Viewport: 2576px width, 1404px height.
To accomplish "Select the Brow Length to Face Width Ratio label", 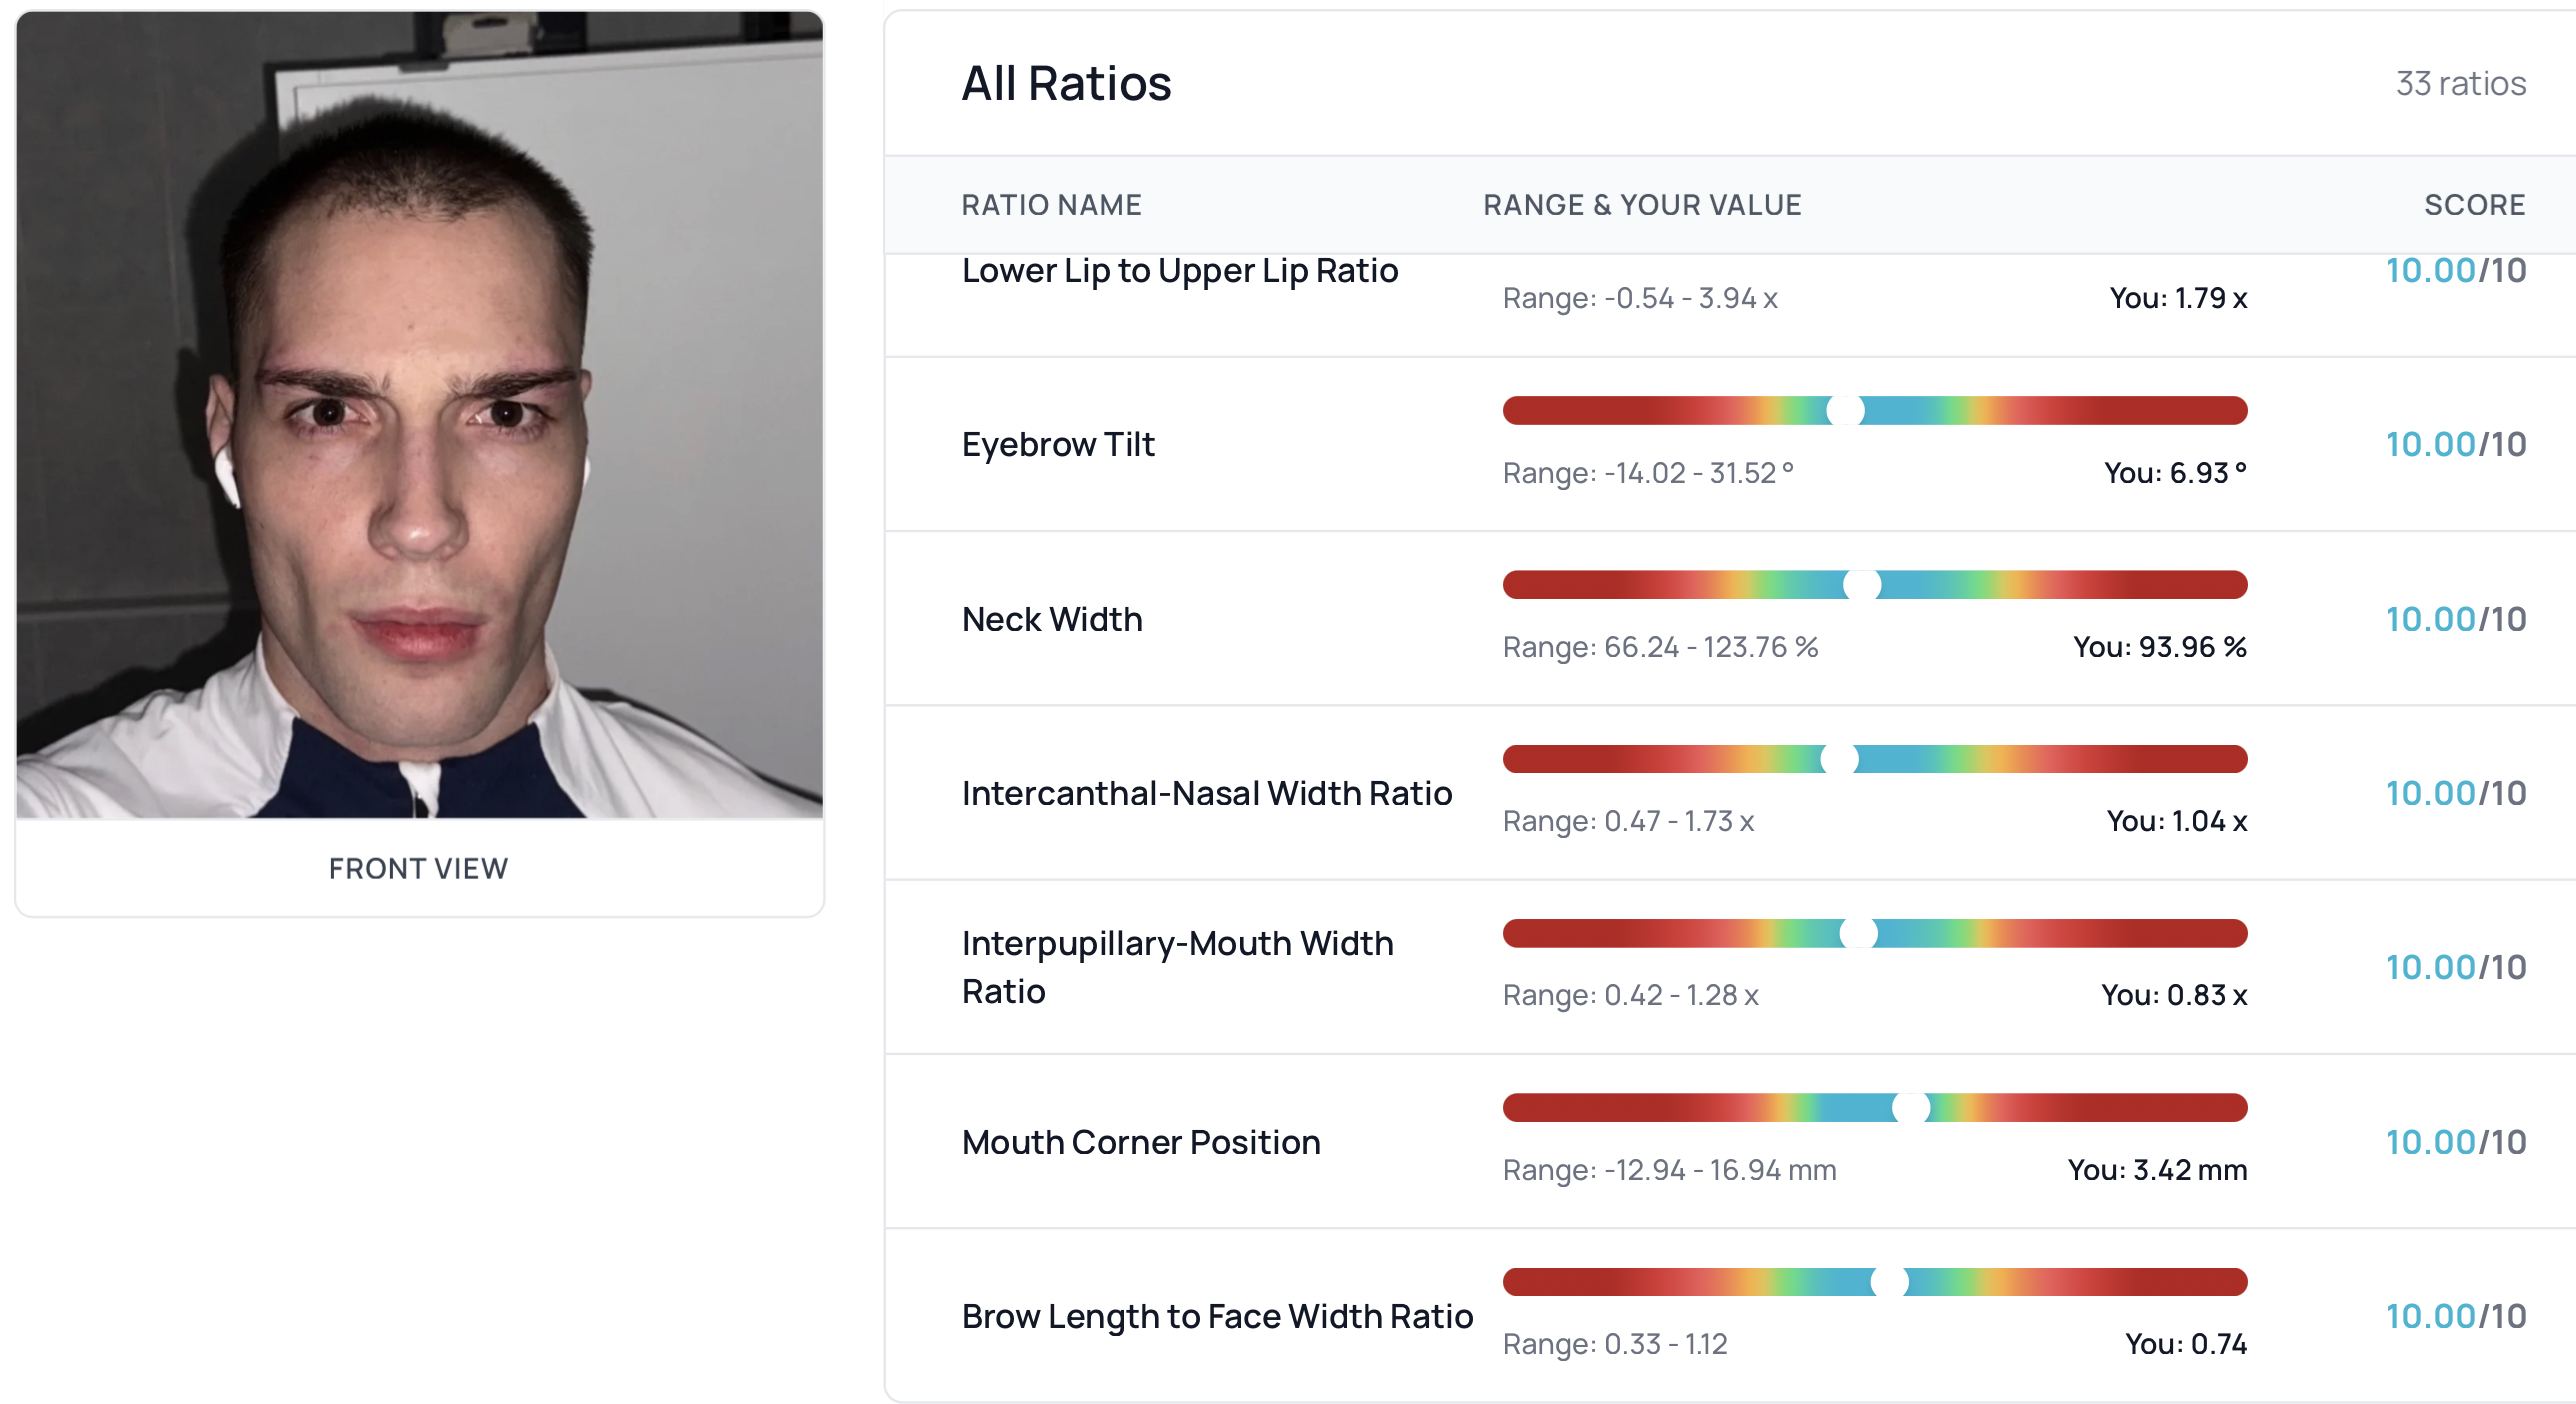I will click(x=1217, y=1316).
